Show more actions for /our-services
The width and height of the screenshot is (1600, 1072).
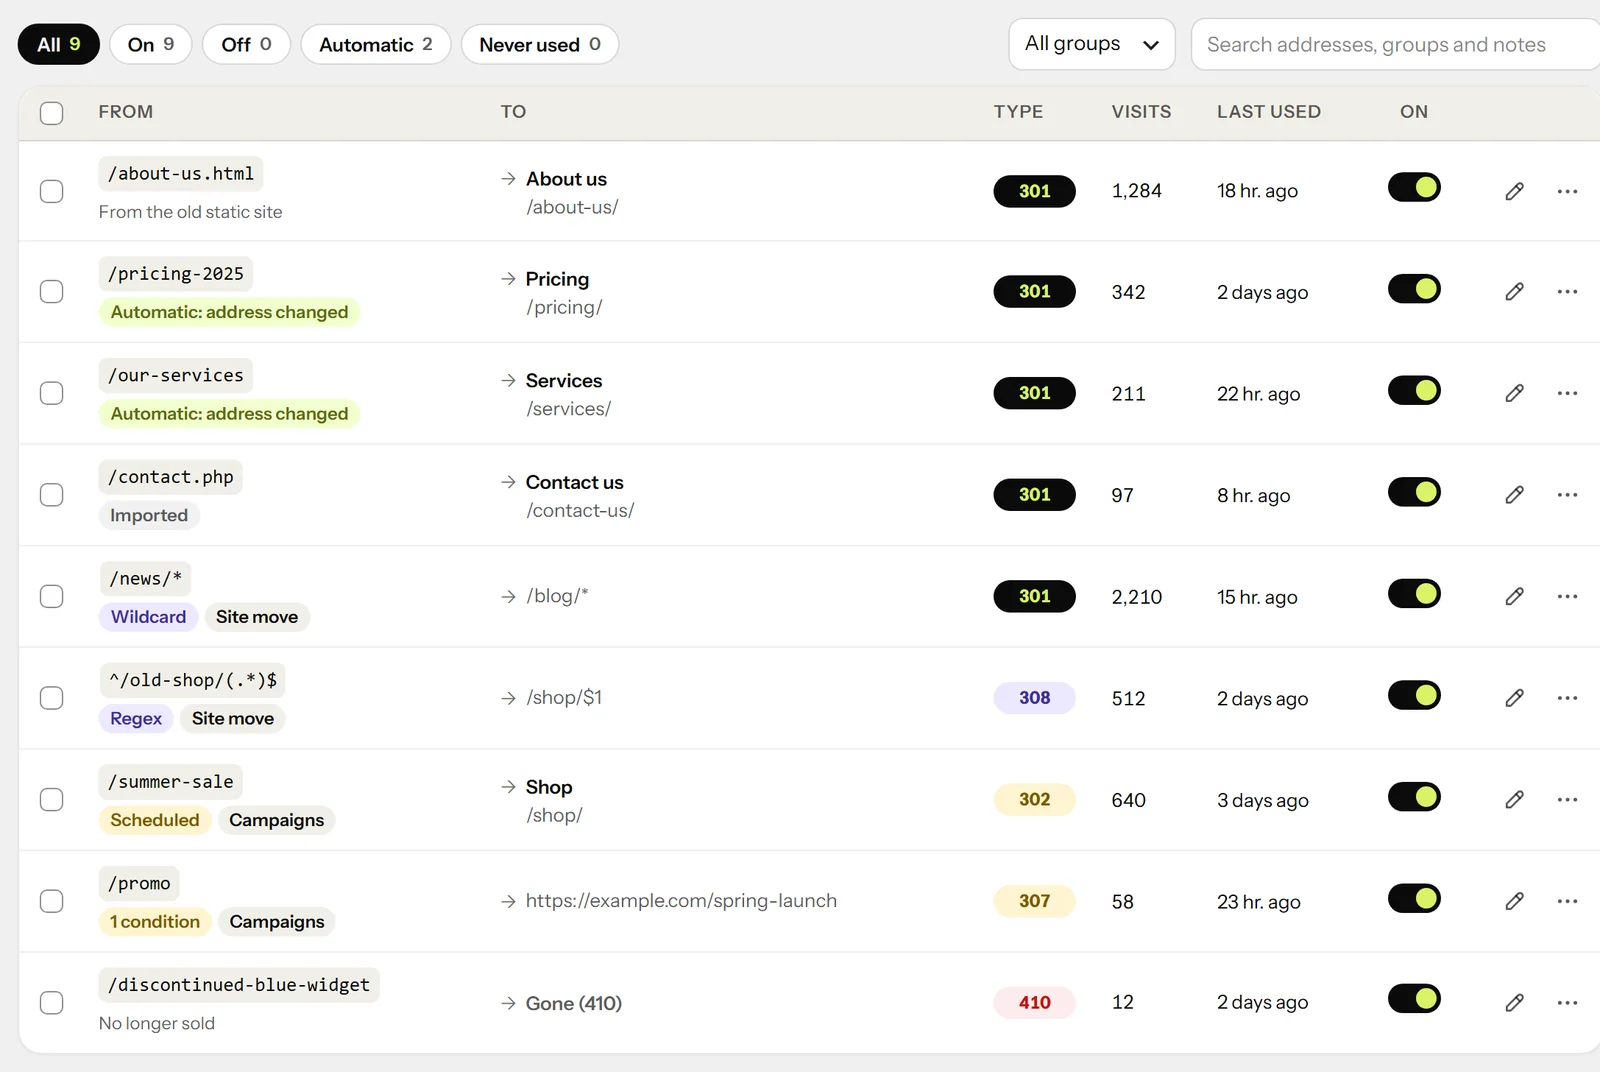tap(1567, 393)
